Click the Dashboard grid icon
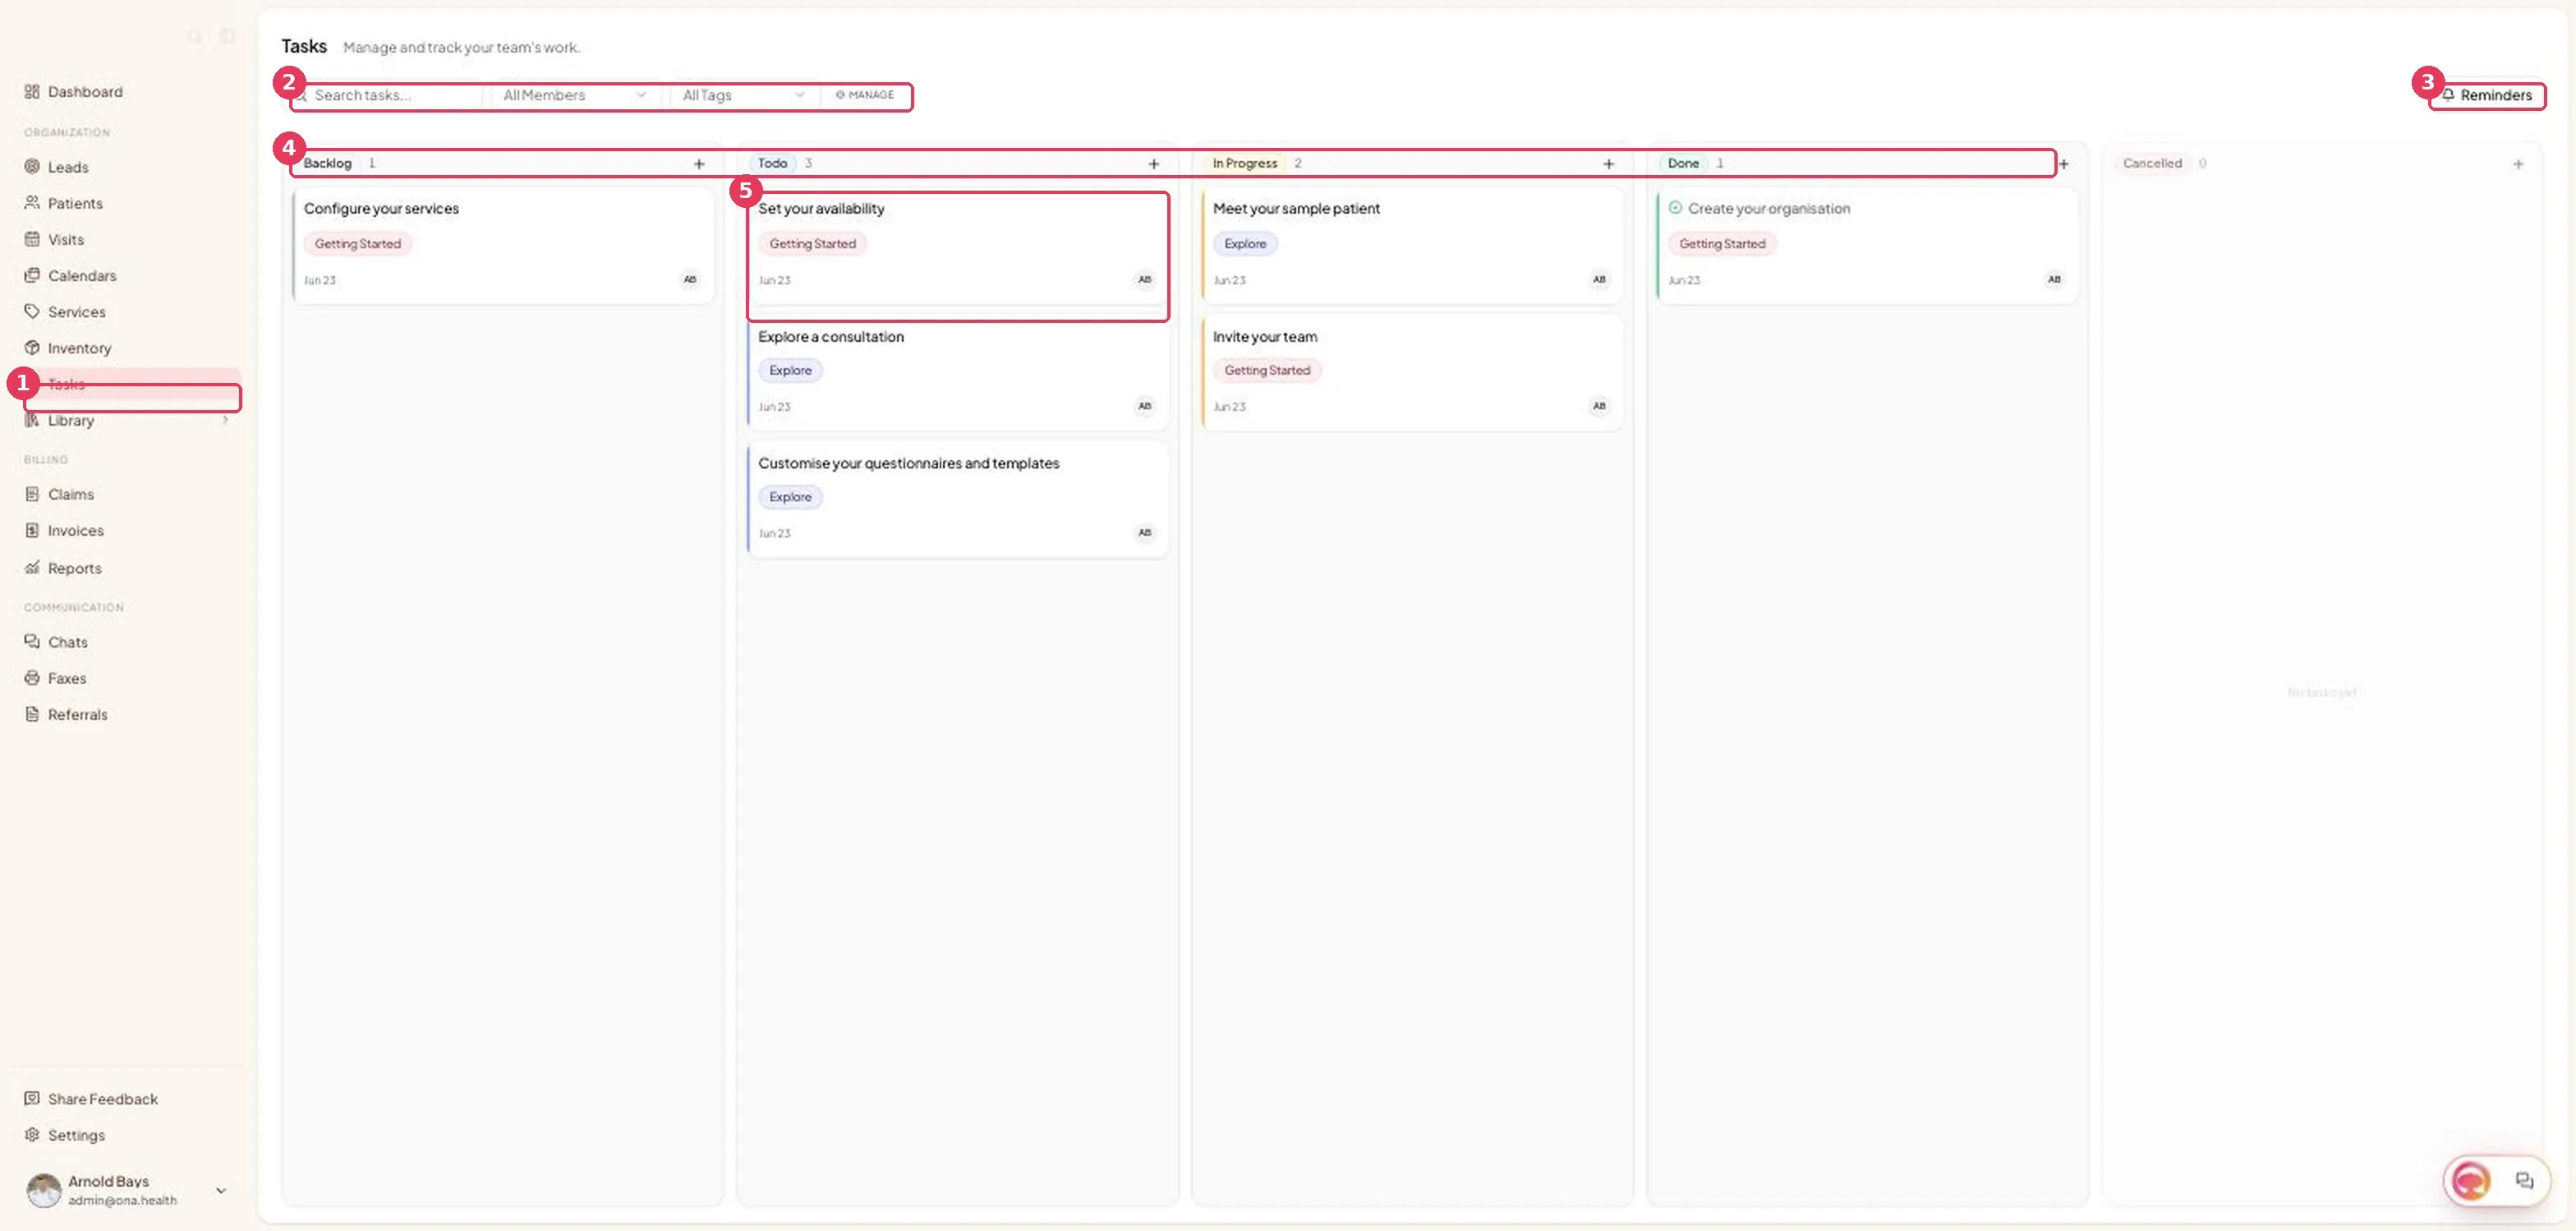2576x1231 pixels. pos(32,92)
